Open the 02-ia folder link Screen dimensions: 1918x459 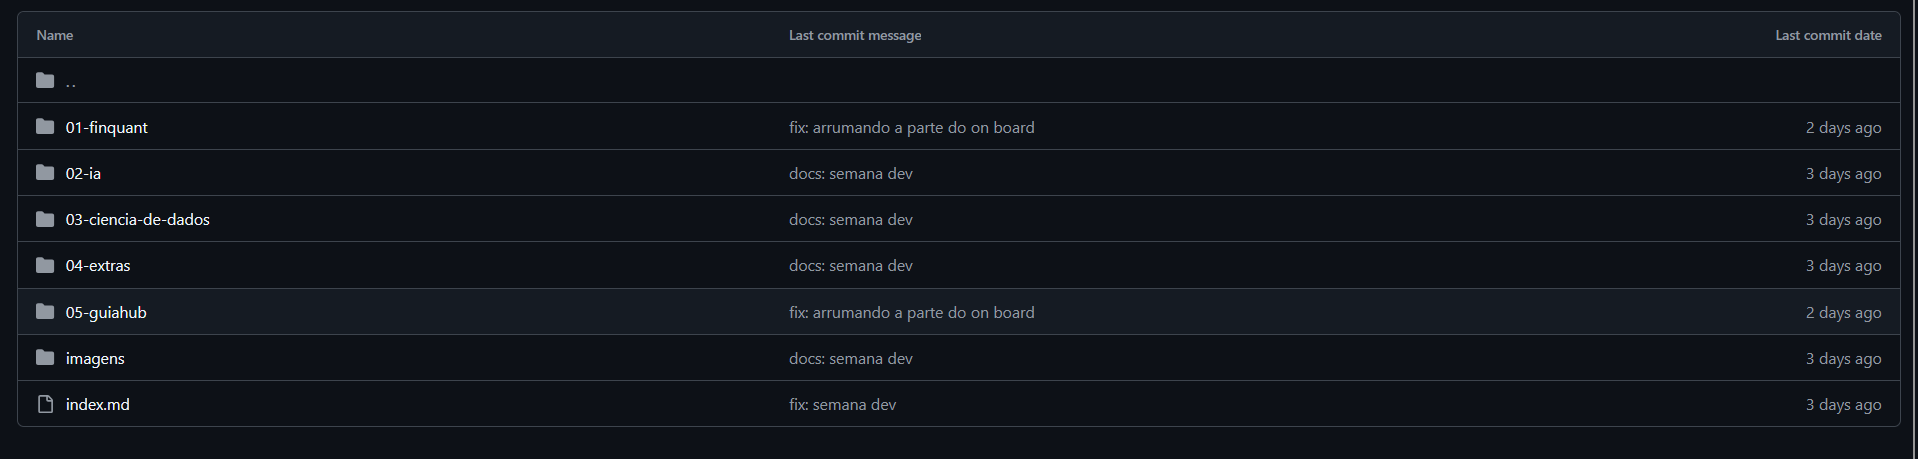click(x=83, y=173)
